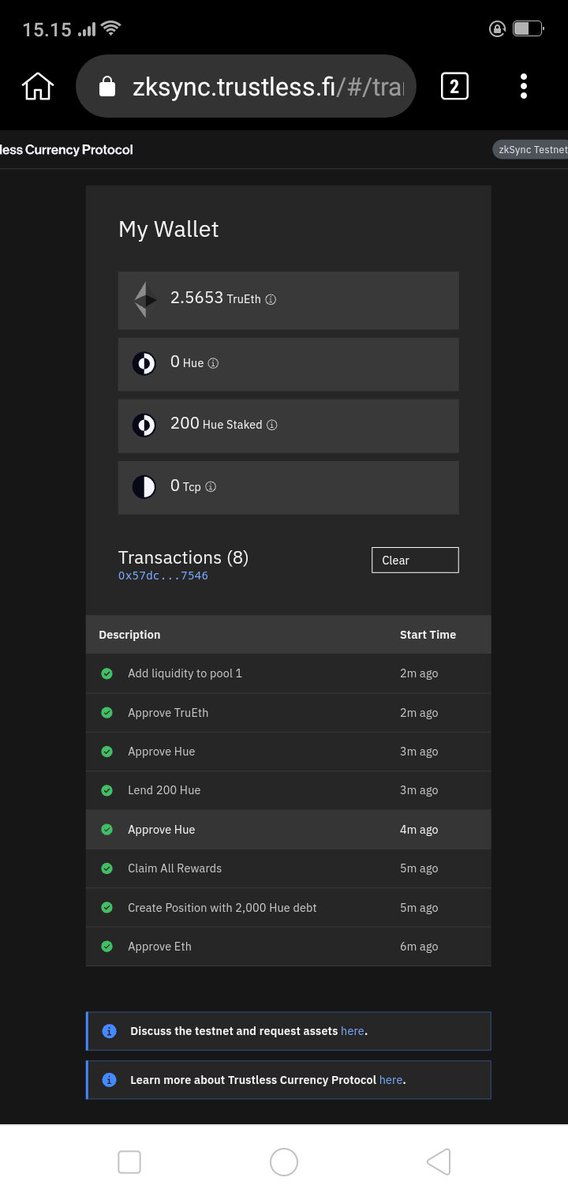Open 'Approve Eth' transaction row
This screenshot has height=1200, width=568.
(x=288, y=947)
